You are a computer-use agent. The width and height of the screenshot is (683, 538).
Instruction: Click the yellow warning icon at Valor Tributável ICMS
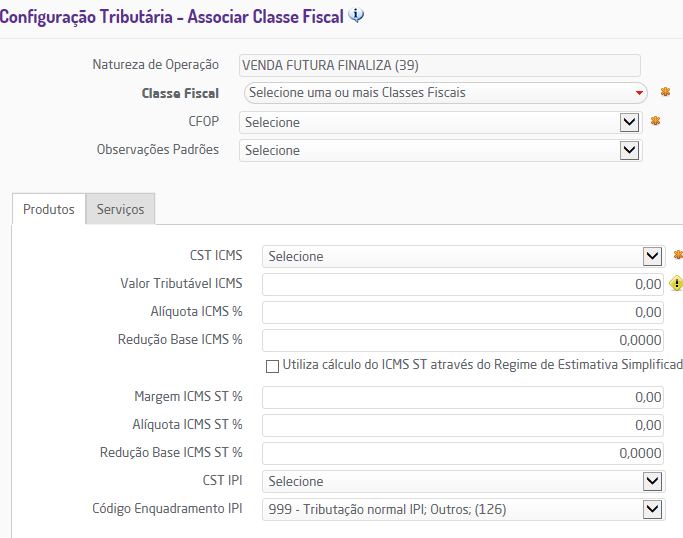(x=676, y=283)
